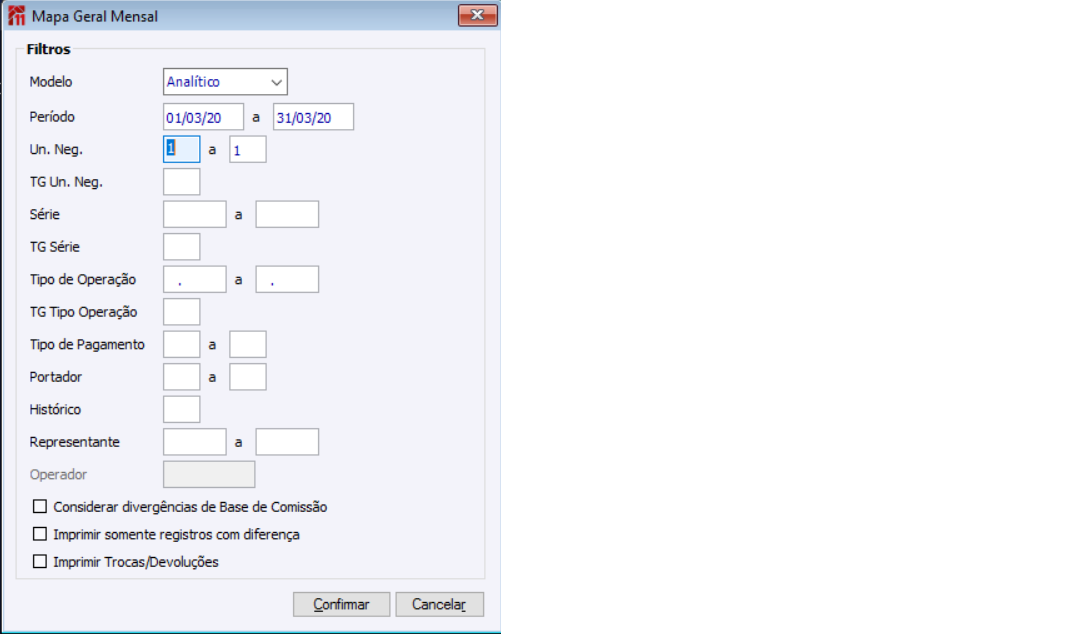1080x634 pixels.
Task: Click the TG Tipo Operação field
Action: 182,311
